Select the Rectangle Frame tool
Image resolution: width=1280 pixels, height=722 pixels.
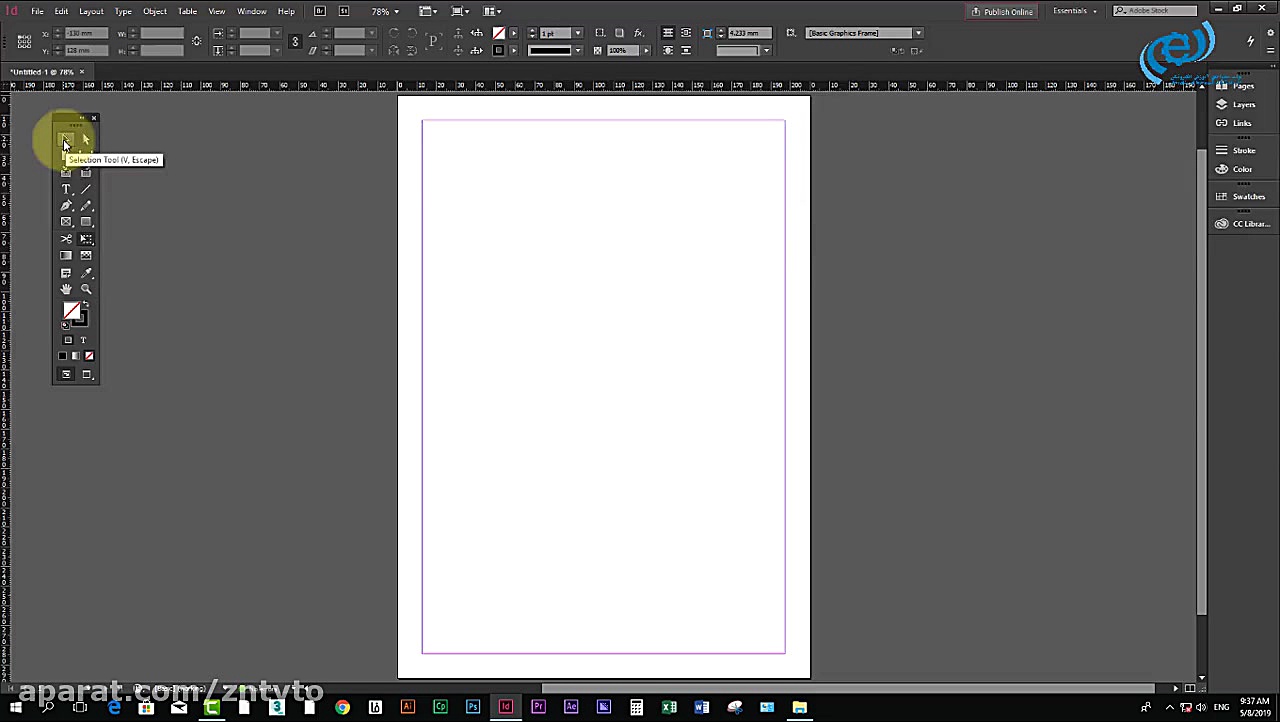pos(66,222)
